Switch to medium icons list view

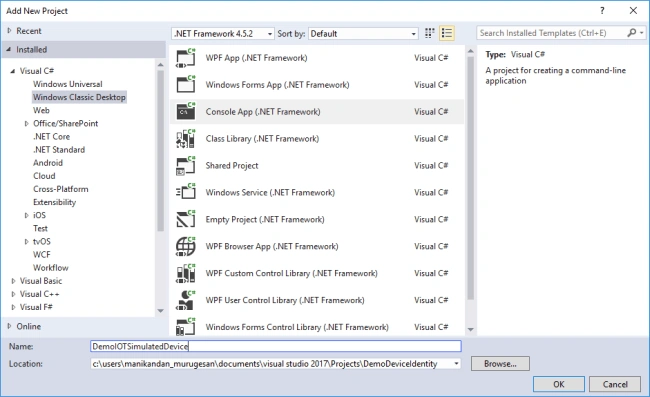(x=447, y=33)
